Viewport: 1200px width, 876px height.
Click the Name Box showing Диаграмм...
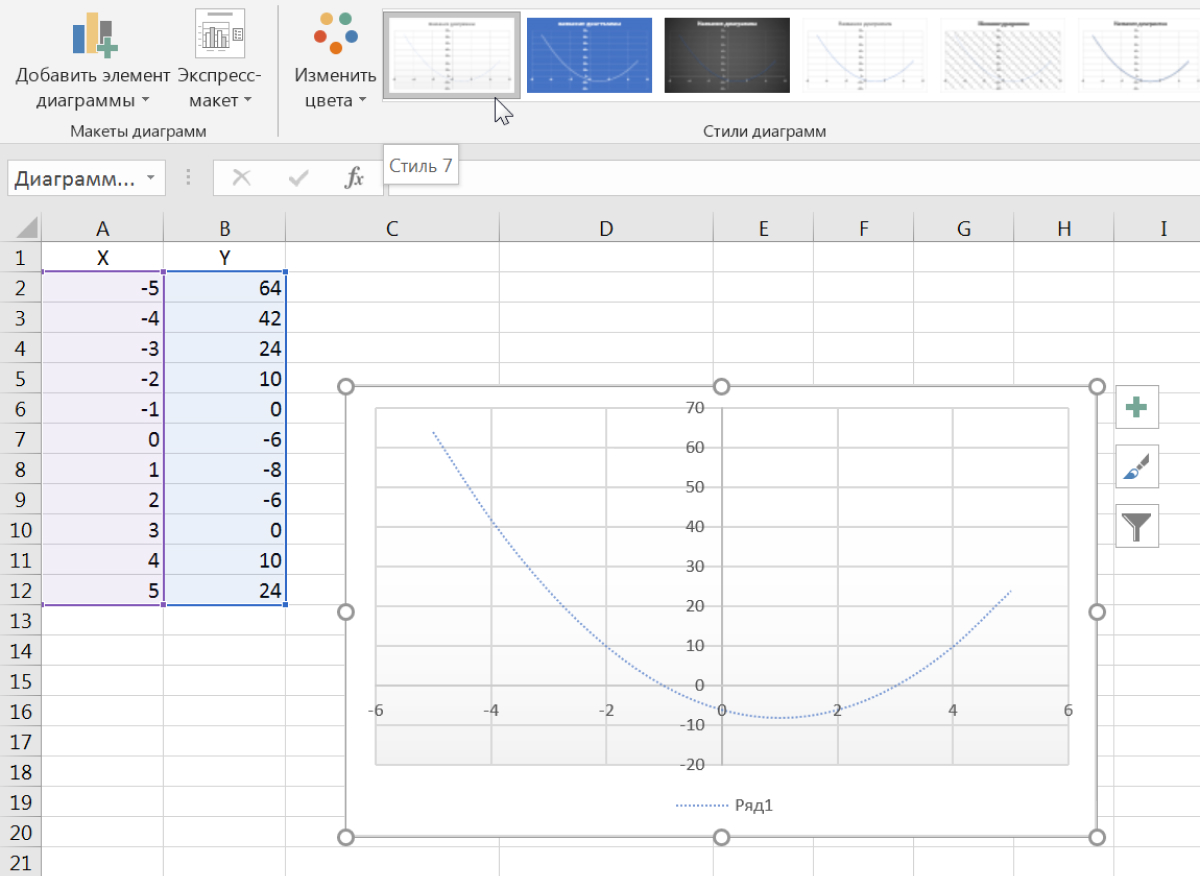coord(75,178)
